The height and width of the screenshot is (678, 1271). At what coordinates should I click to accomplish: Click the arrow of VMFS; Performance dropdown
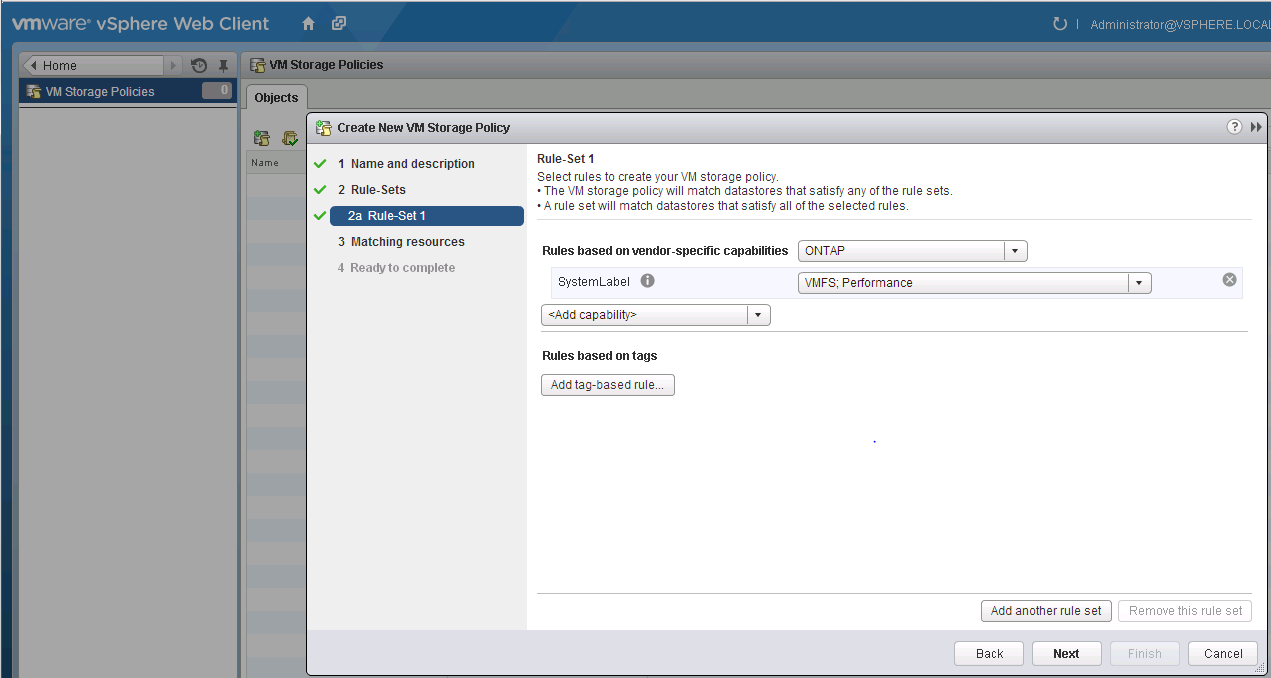(x=1140, y=283)
